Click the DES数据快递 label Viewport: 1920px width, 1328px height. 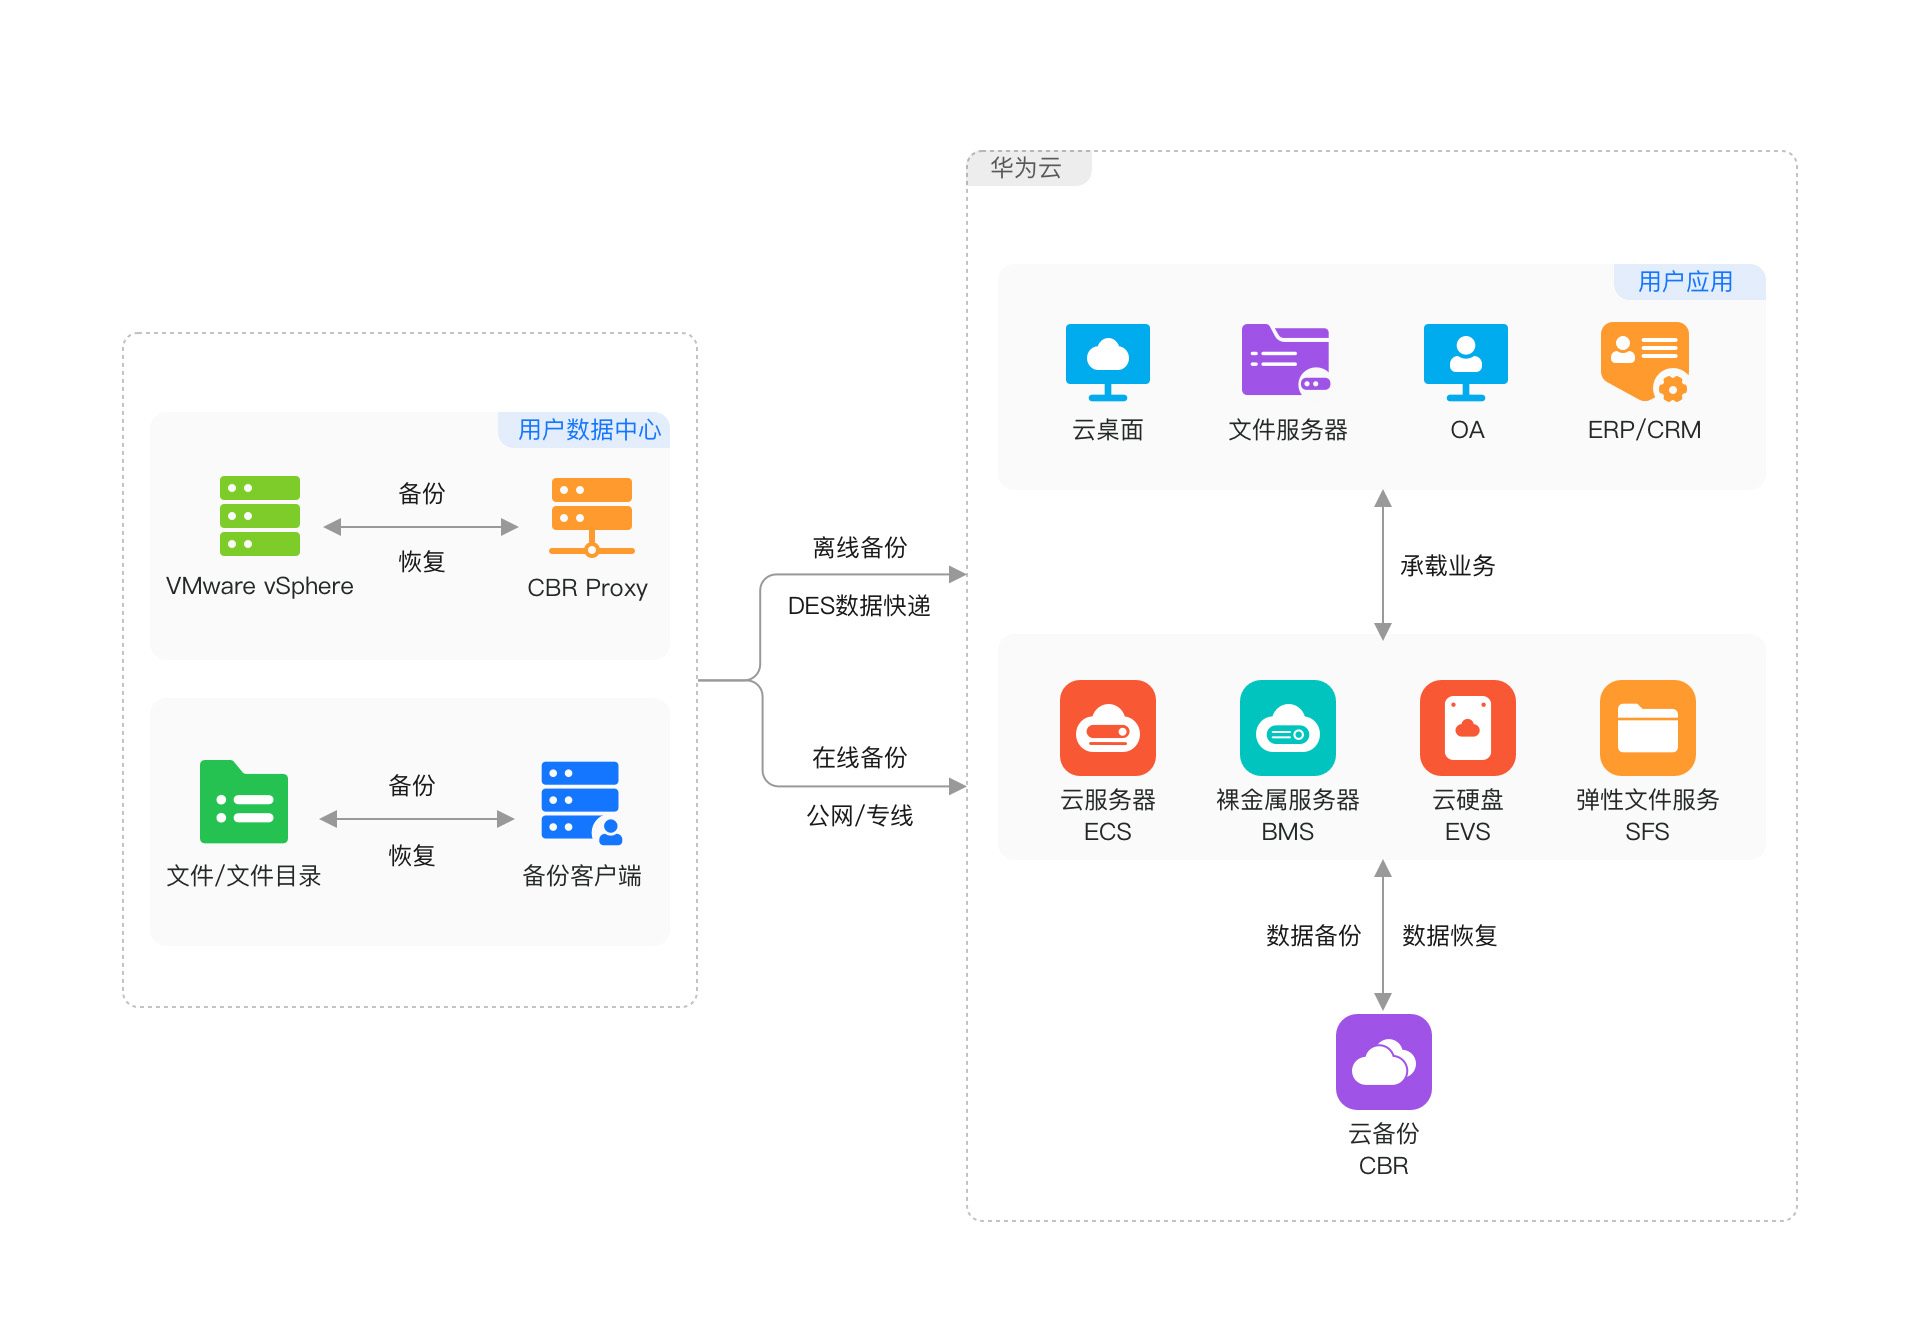tap(859, 606)
